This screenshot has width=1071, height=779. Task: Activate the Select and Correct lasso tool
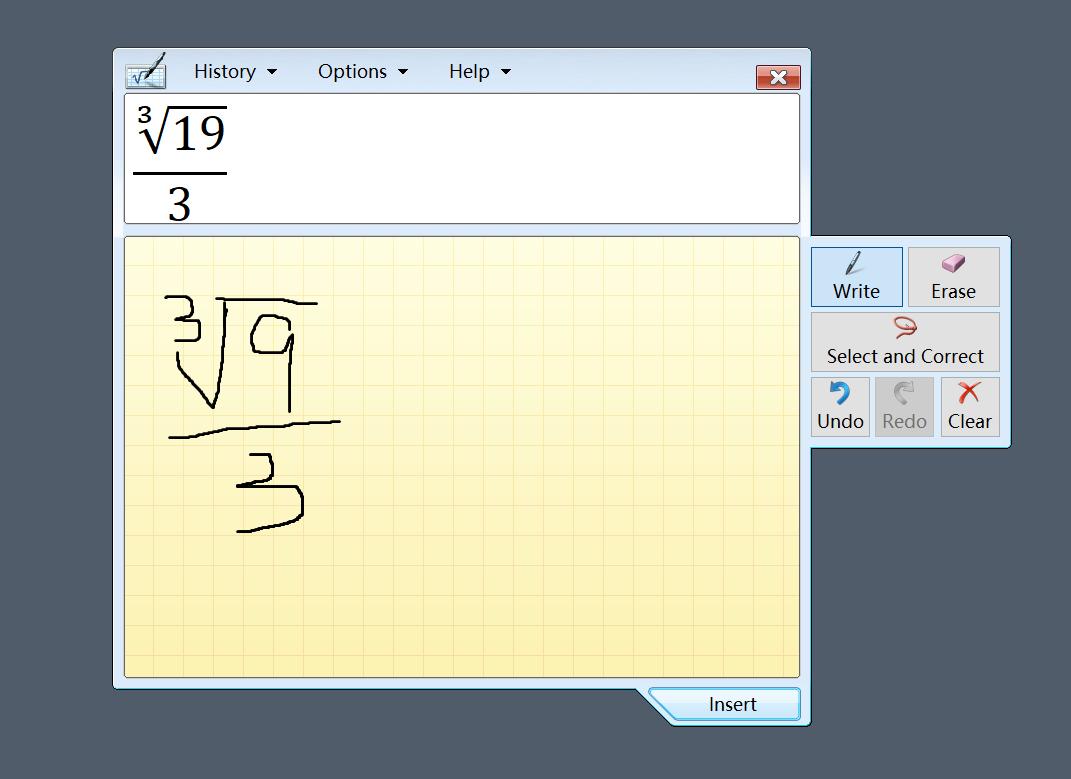[x=904, y=343]
